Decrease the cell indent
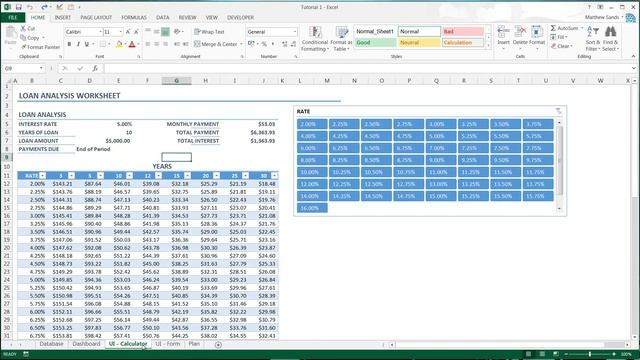 click(x=177, y=44)
